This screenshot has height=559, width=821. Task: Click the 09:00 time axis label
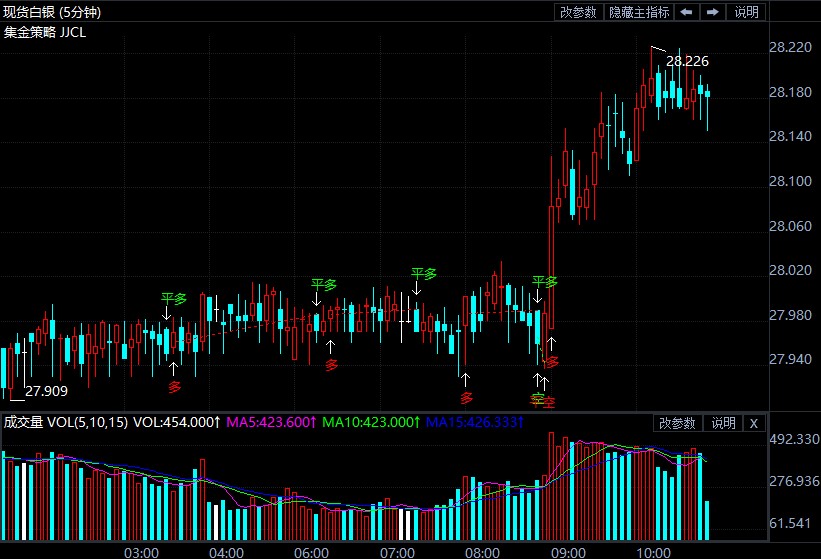point(568,553)
